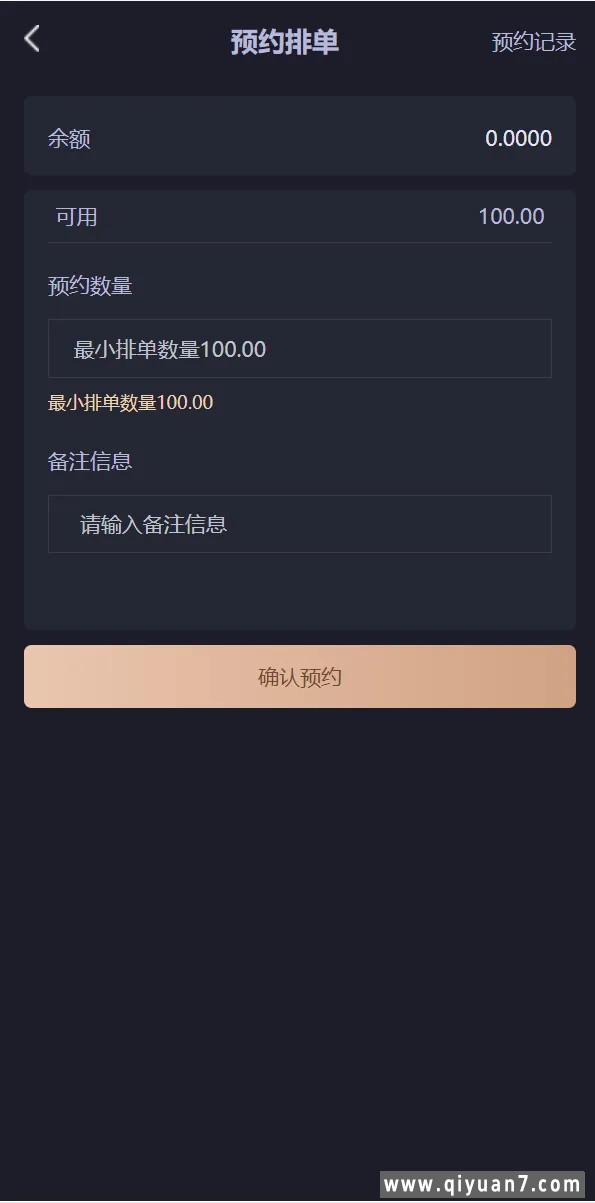Click the 可用 available label
595x1203 pixels.
[72, 216]
